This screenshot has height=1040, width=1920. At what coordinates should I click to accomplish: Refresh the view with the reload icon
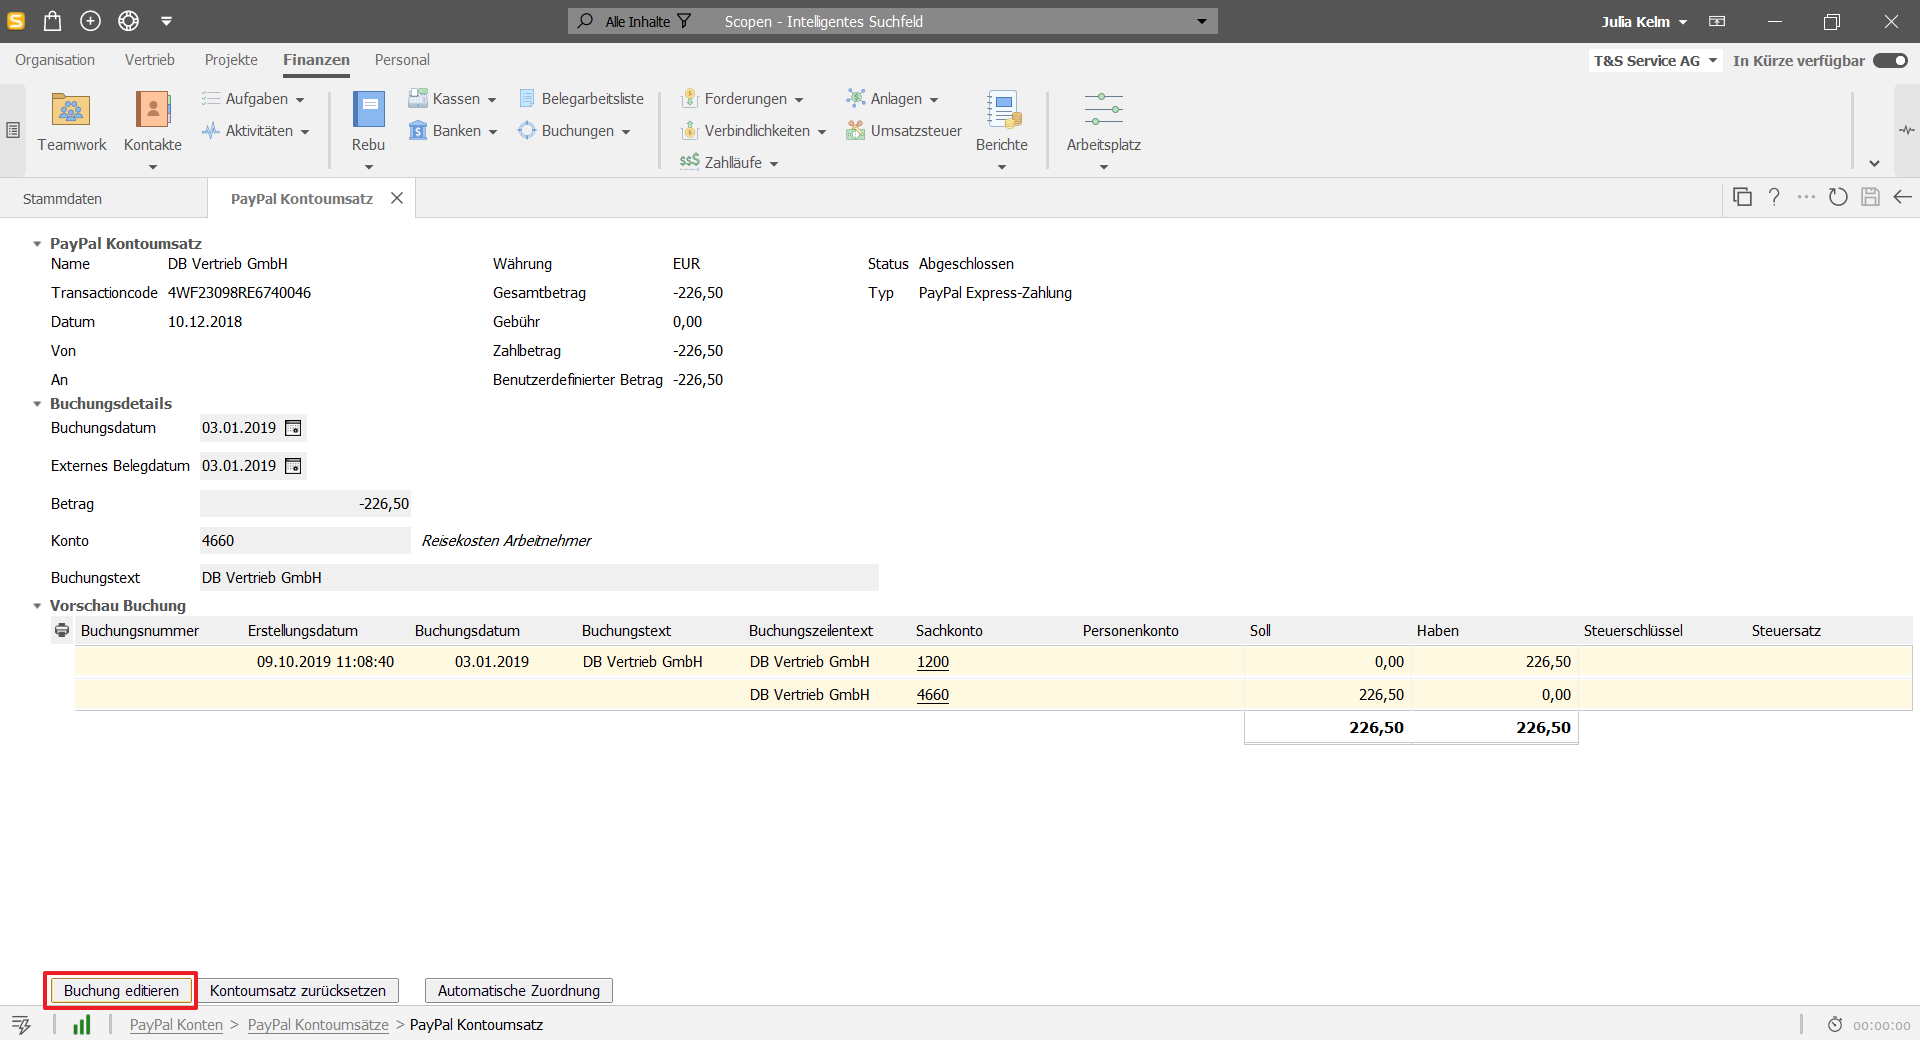coord(1838,197)
